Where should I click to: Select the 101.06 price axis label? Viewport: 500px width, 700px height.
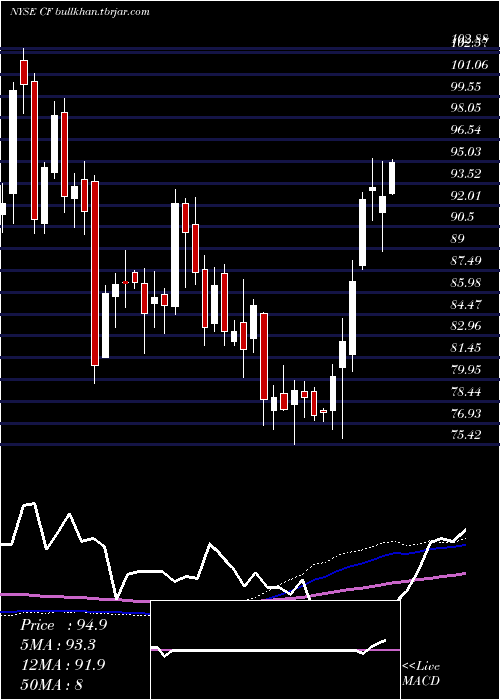click(x=469, y=65)
